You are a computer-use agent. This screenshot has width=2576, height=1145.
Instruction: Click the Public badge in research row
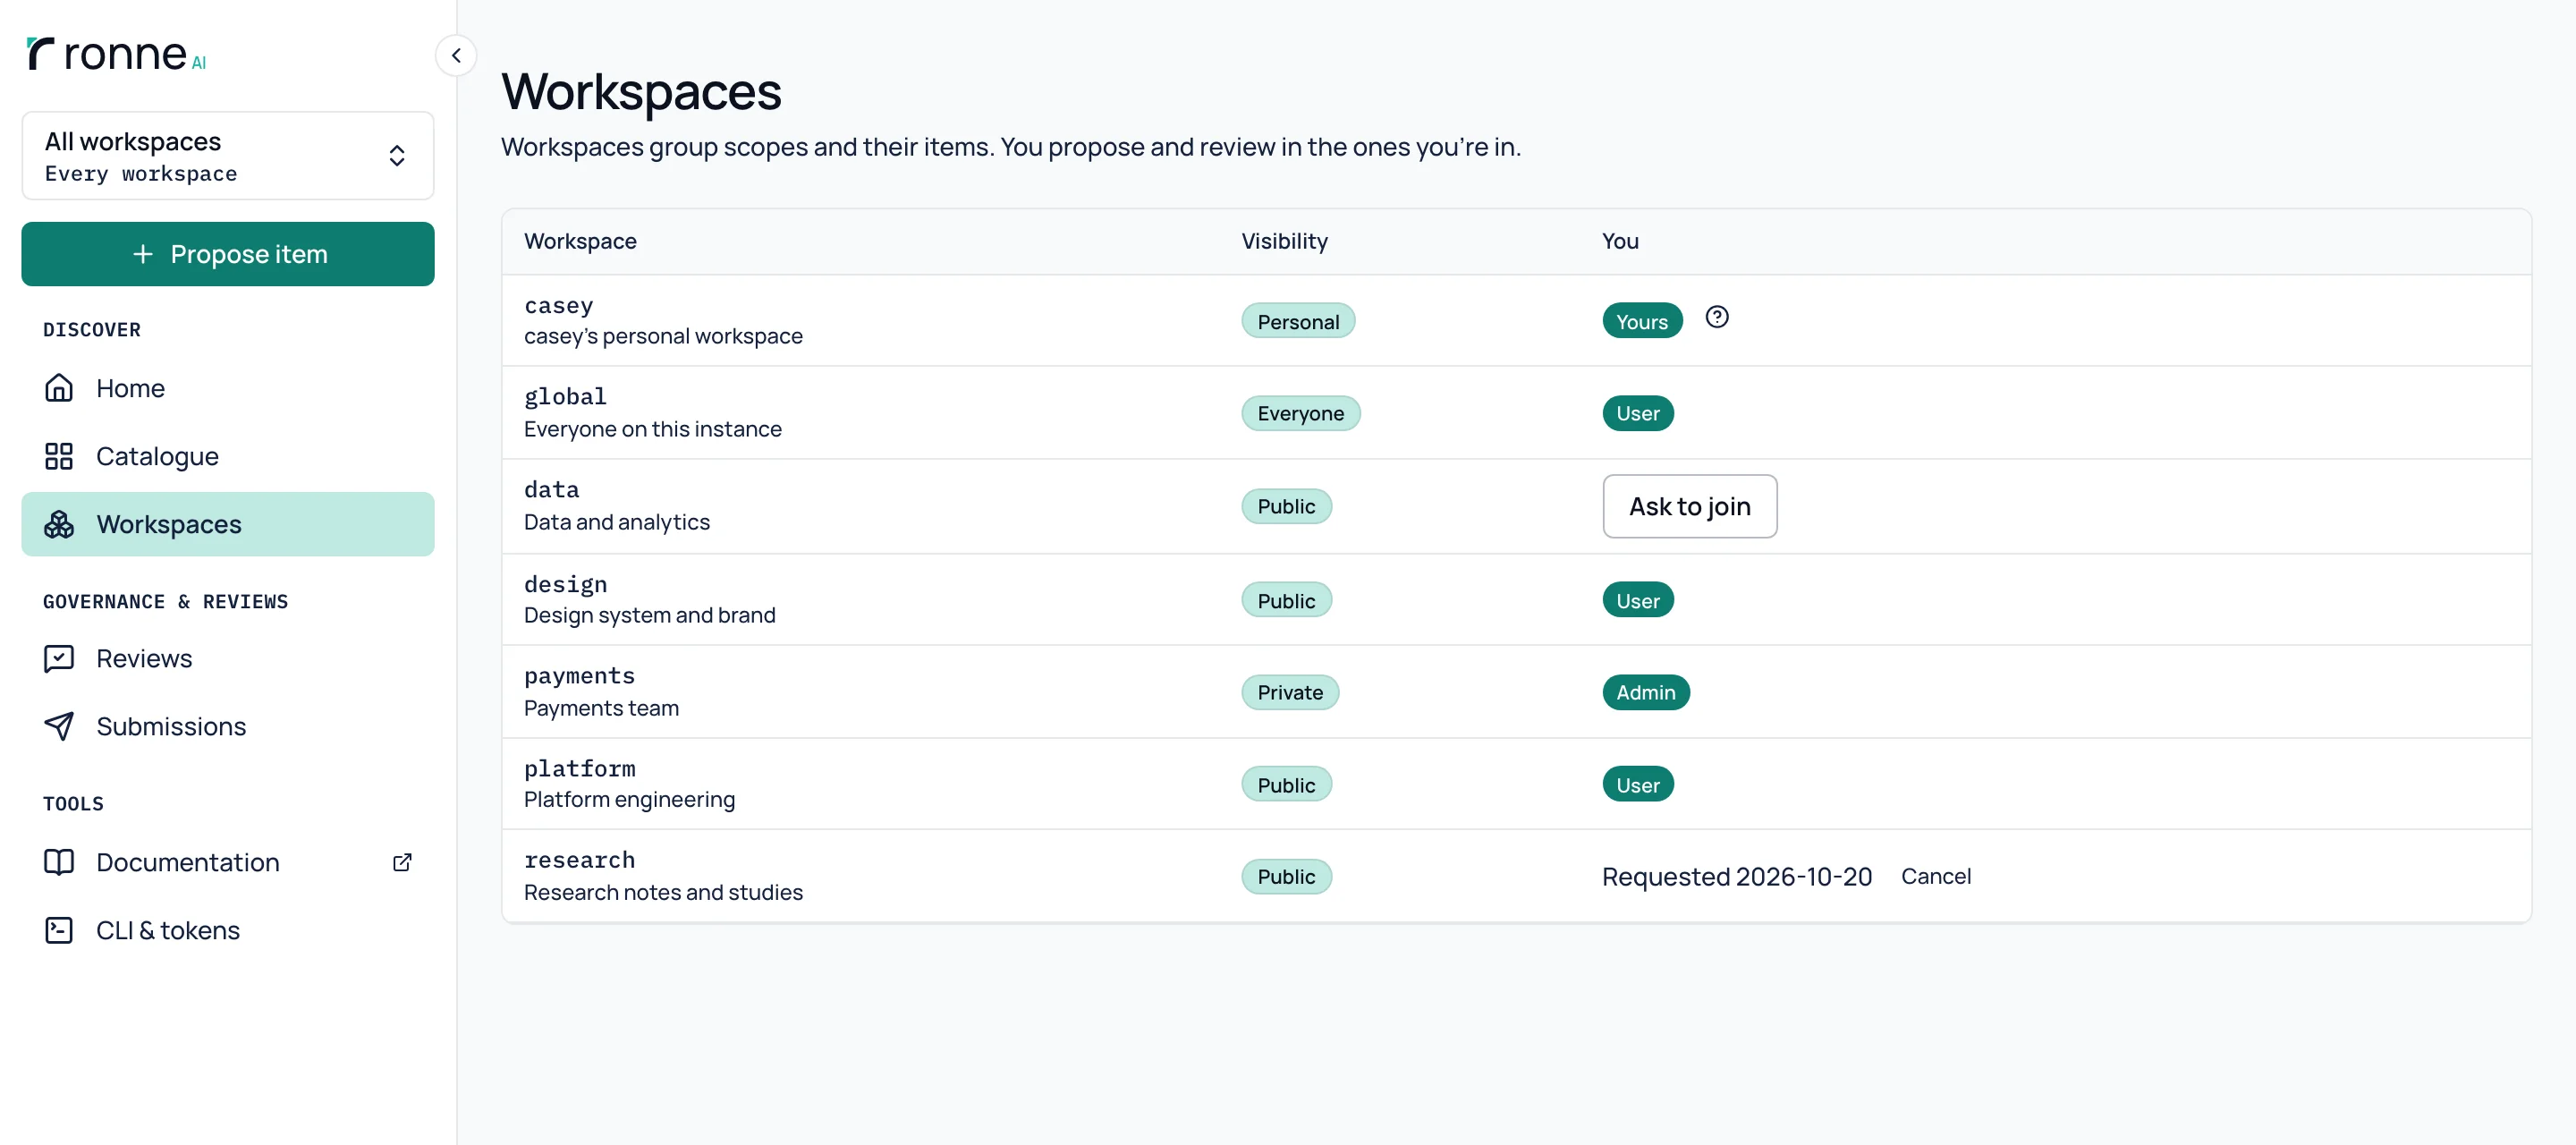pos(1286,876)
